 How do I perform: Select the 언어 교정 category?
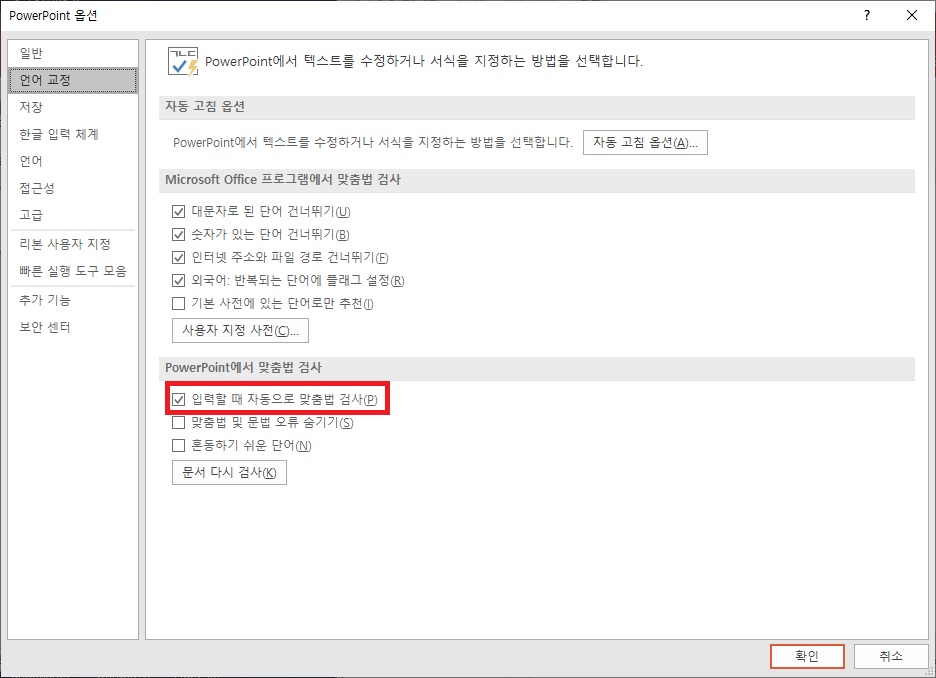coord(73,80)
